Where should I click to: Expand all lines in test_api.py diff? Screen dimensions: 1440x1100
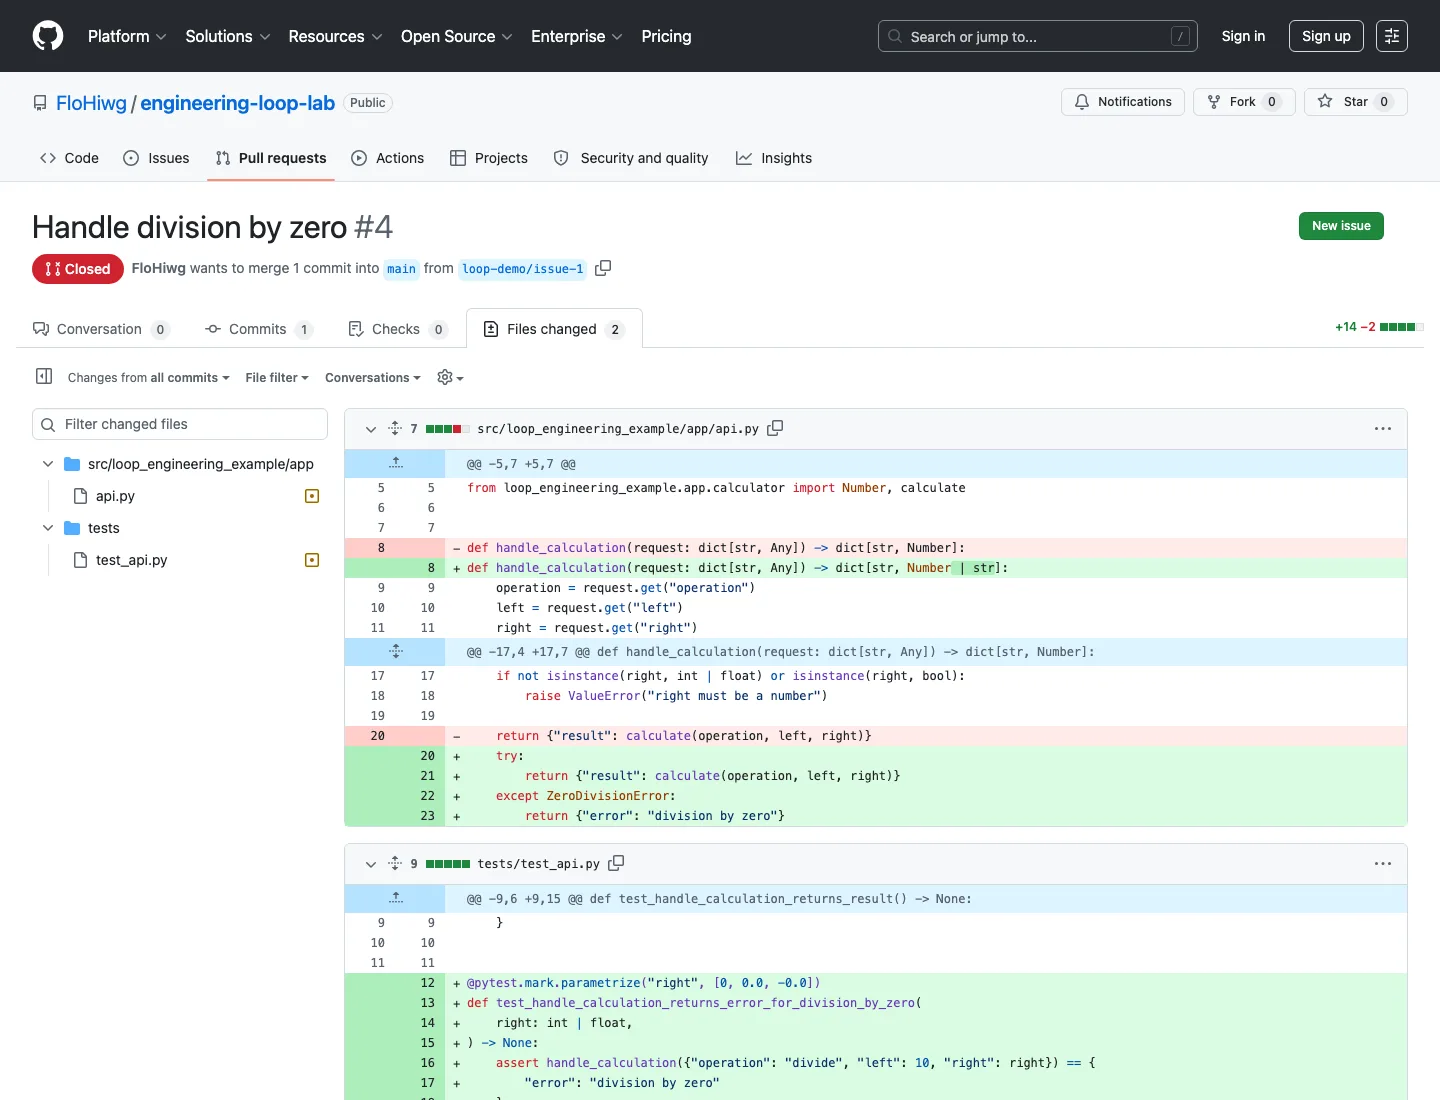(x=395, y=863)
